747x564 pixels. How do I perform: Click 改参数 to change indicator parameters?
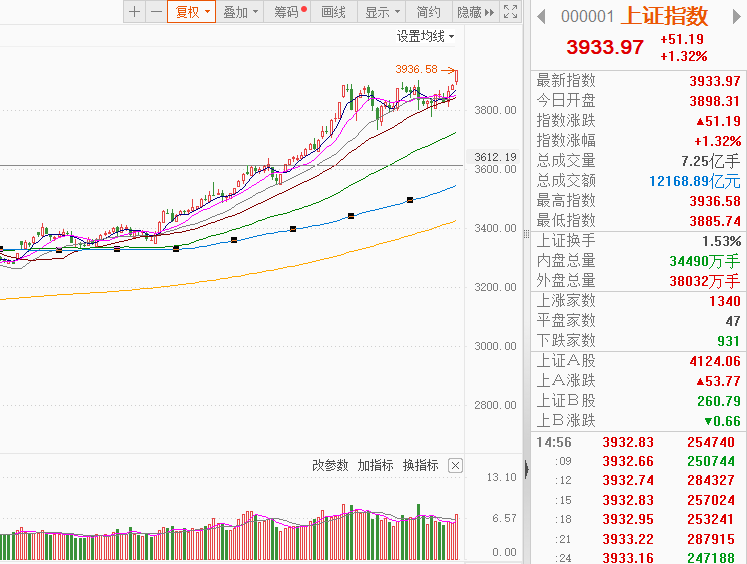(x=330, y=465)
